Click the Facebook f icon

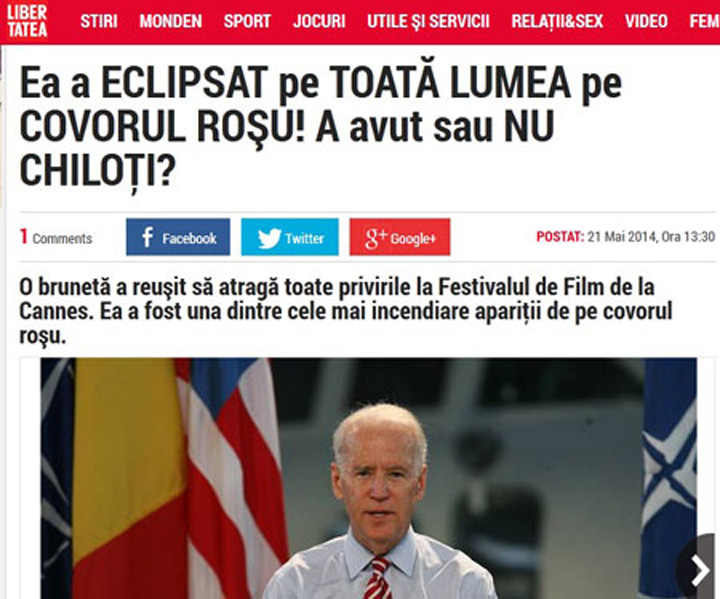[147, 237]
